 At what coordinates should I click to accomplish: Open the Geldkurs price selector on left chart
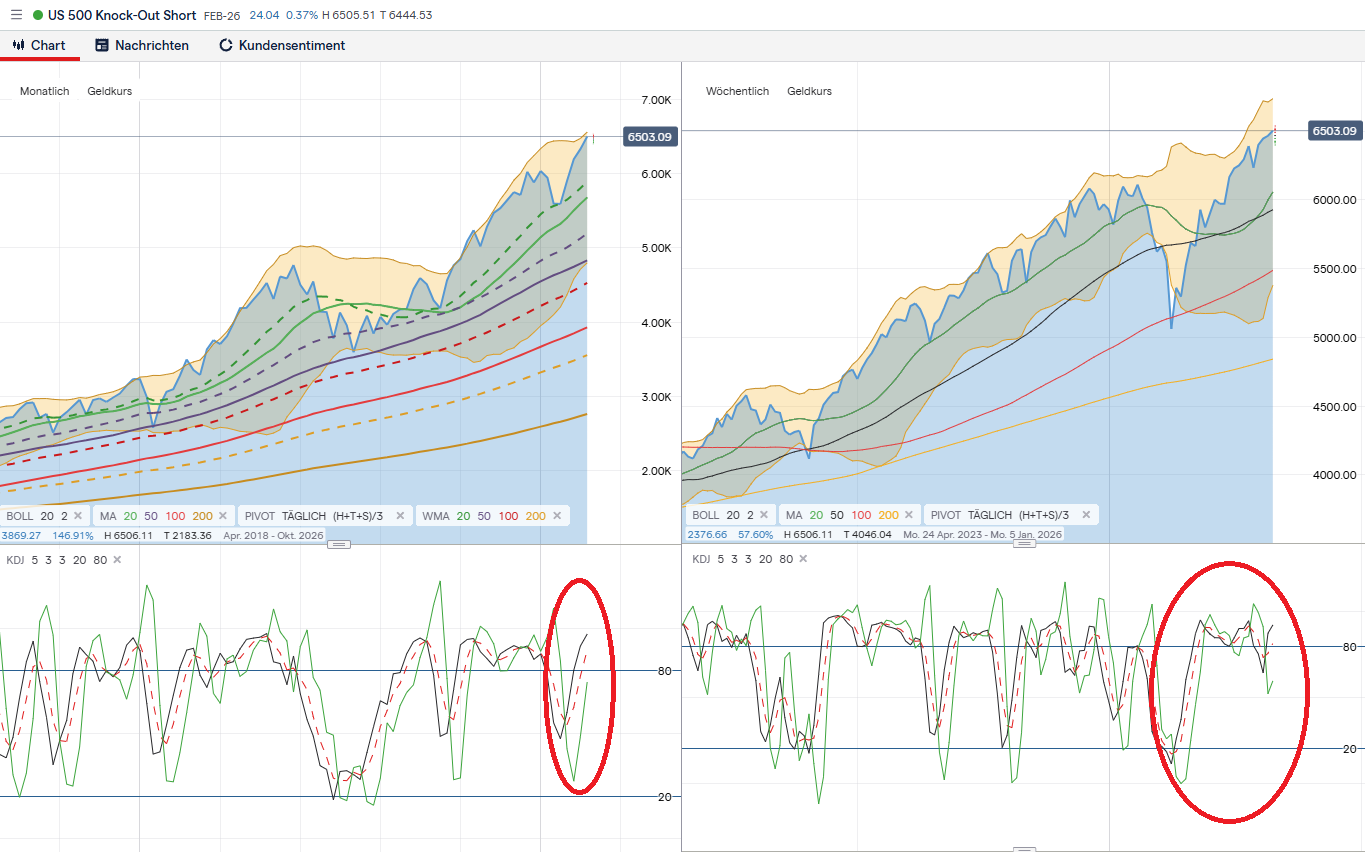(x=110, y=91)
